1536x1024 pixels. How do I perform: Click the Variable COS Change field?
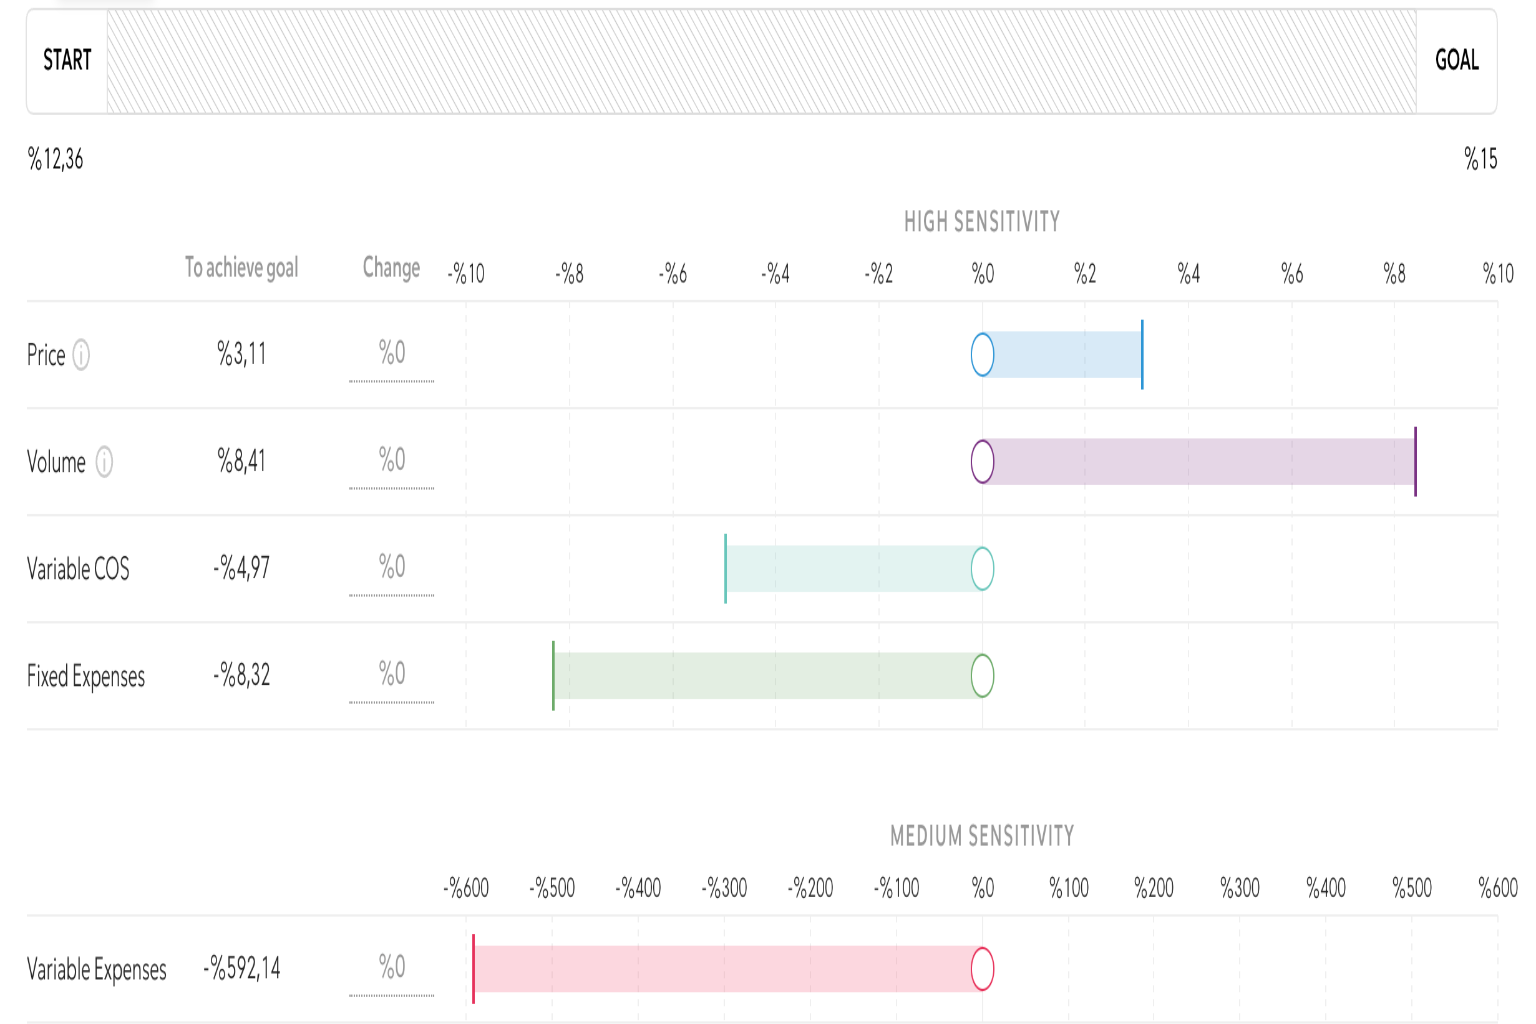tap(391, 568)
